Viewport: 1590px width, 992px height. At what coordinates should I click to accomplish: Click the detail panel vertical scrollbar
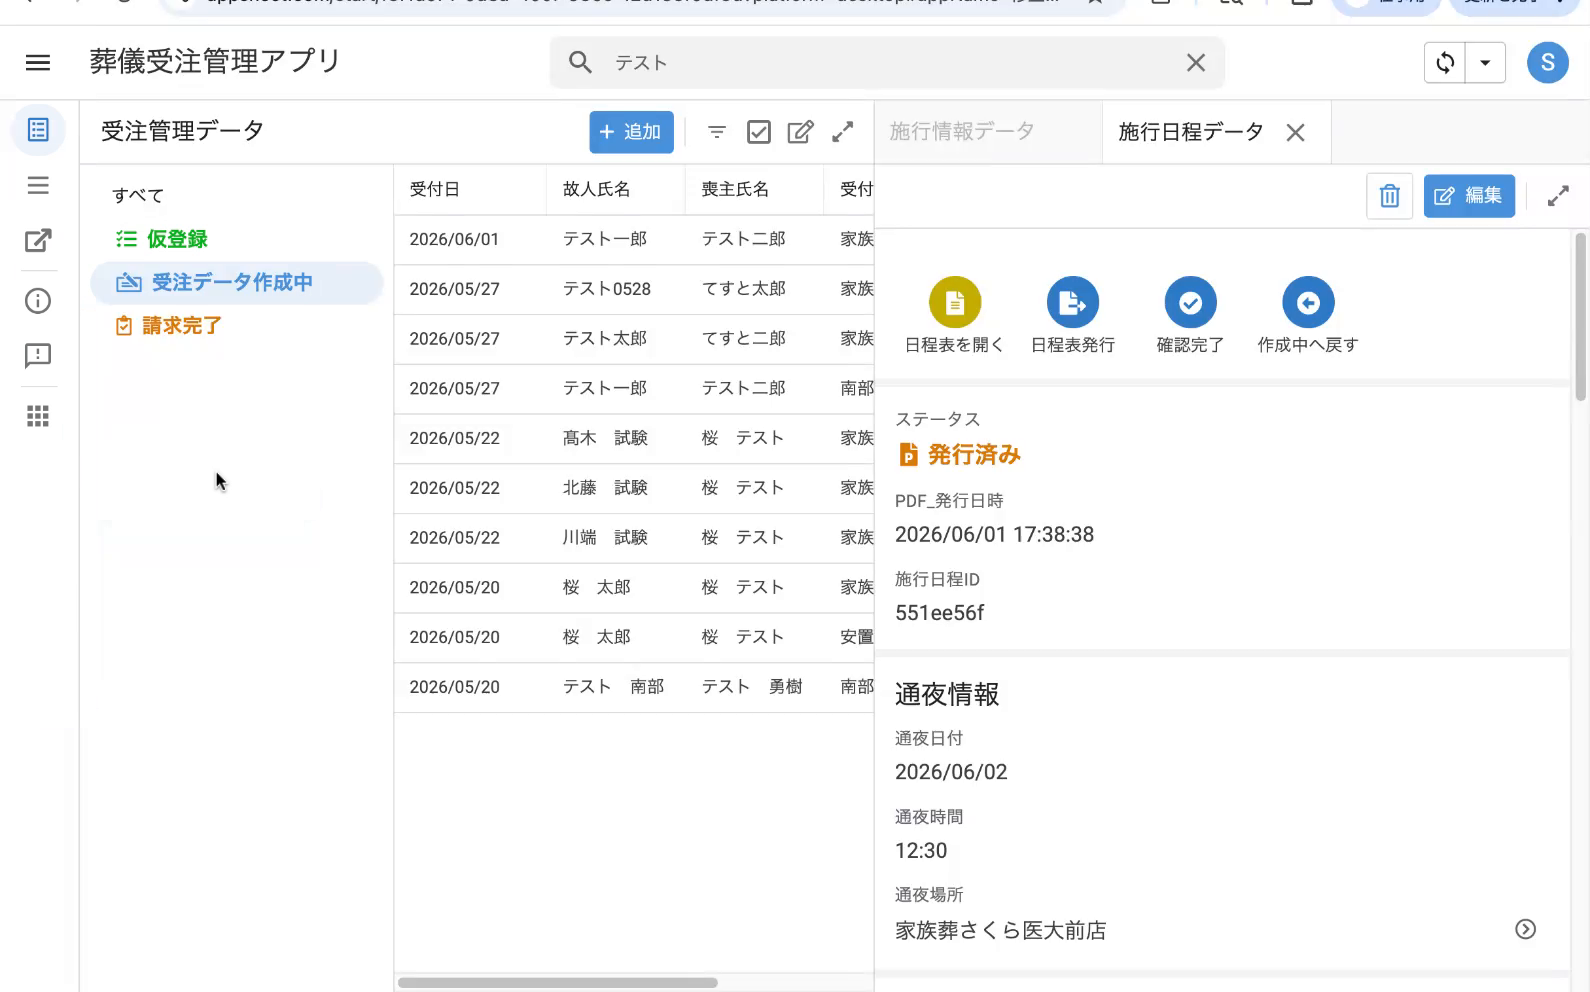(x=1580, y=316)
